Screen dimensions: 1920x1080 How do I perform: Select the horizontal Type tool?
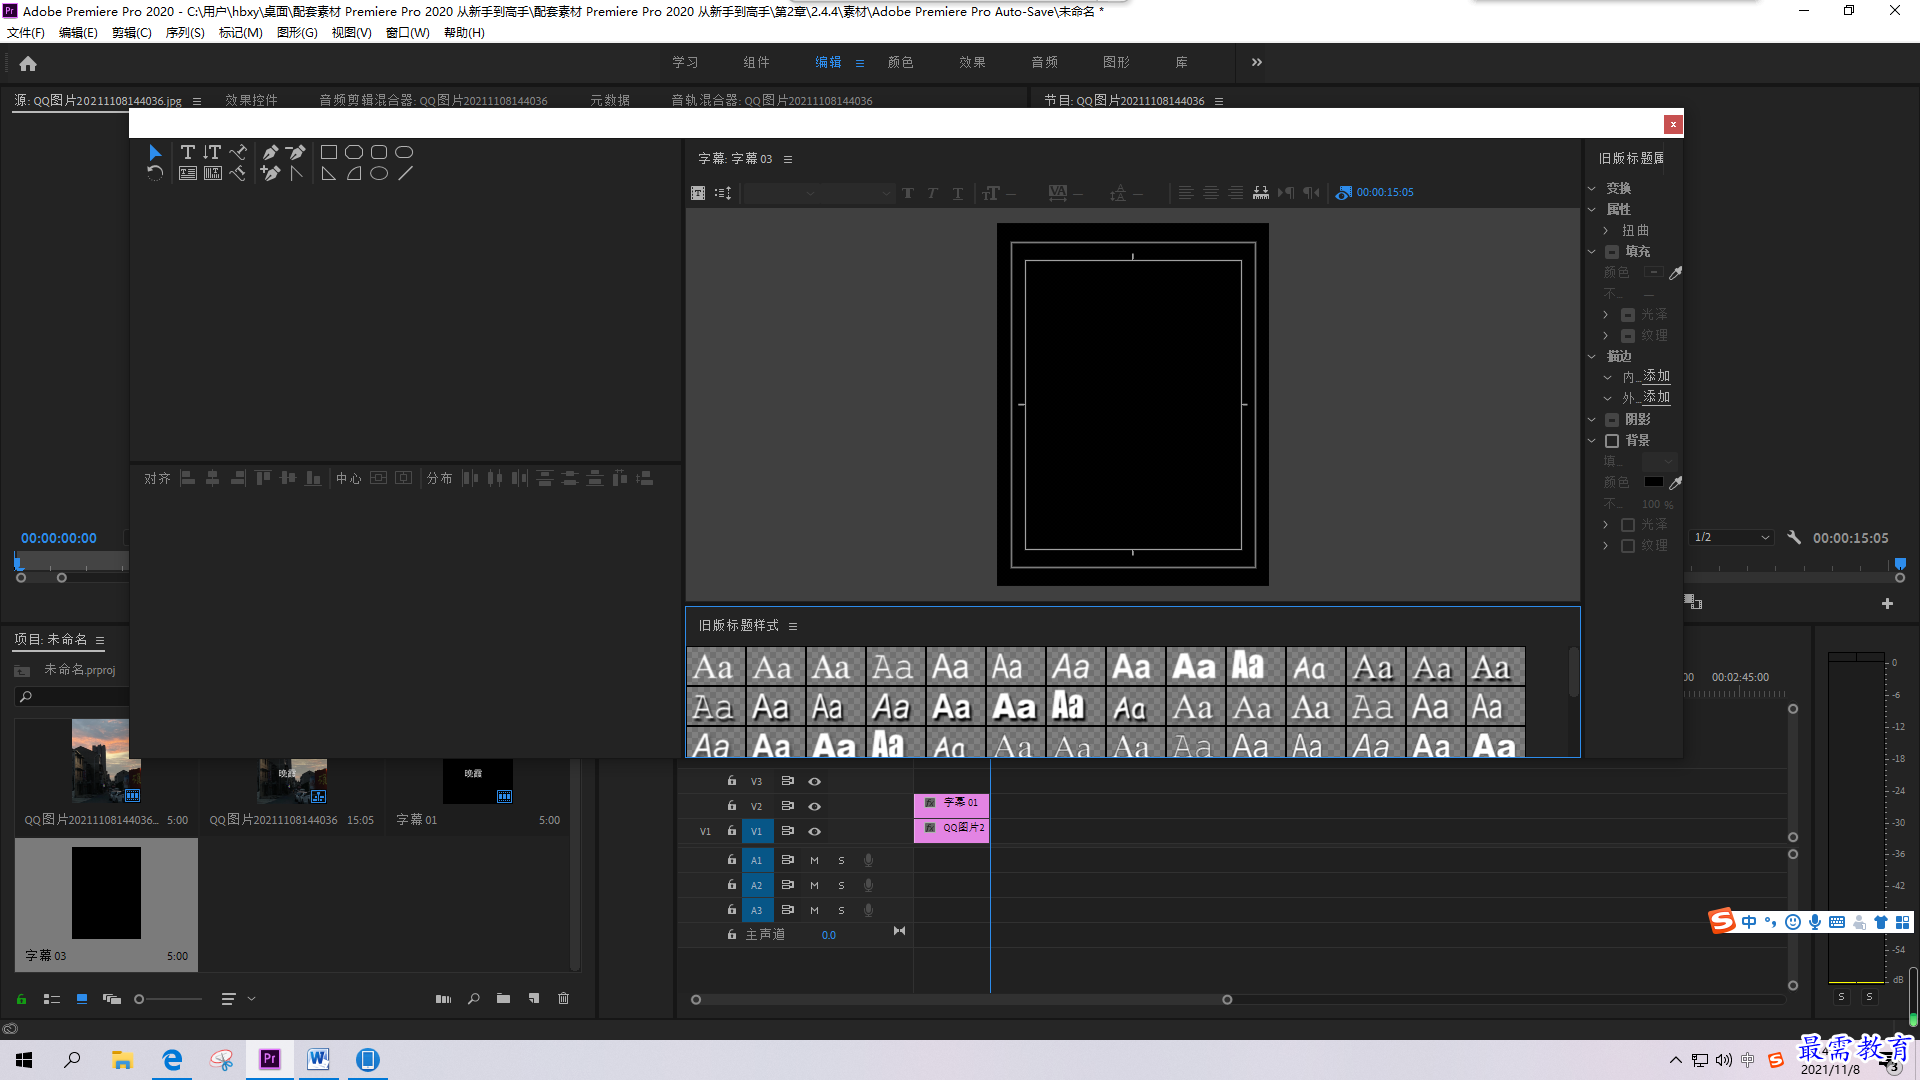coord(187,152)
